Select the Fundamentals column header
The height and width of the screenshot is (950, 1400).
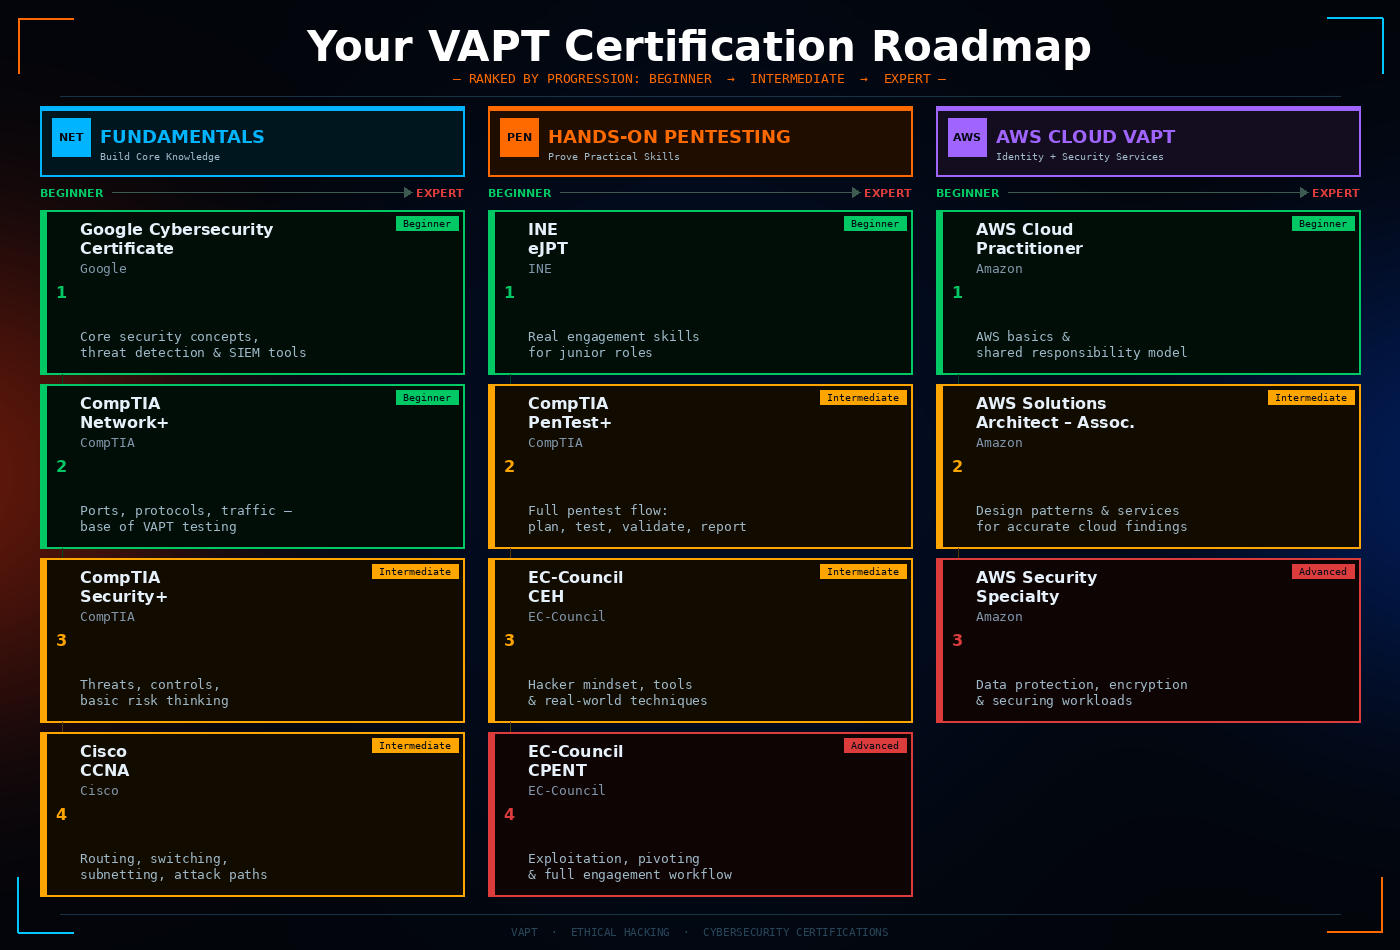click(x=182, y=137)
